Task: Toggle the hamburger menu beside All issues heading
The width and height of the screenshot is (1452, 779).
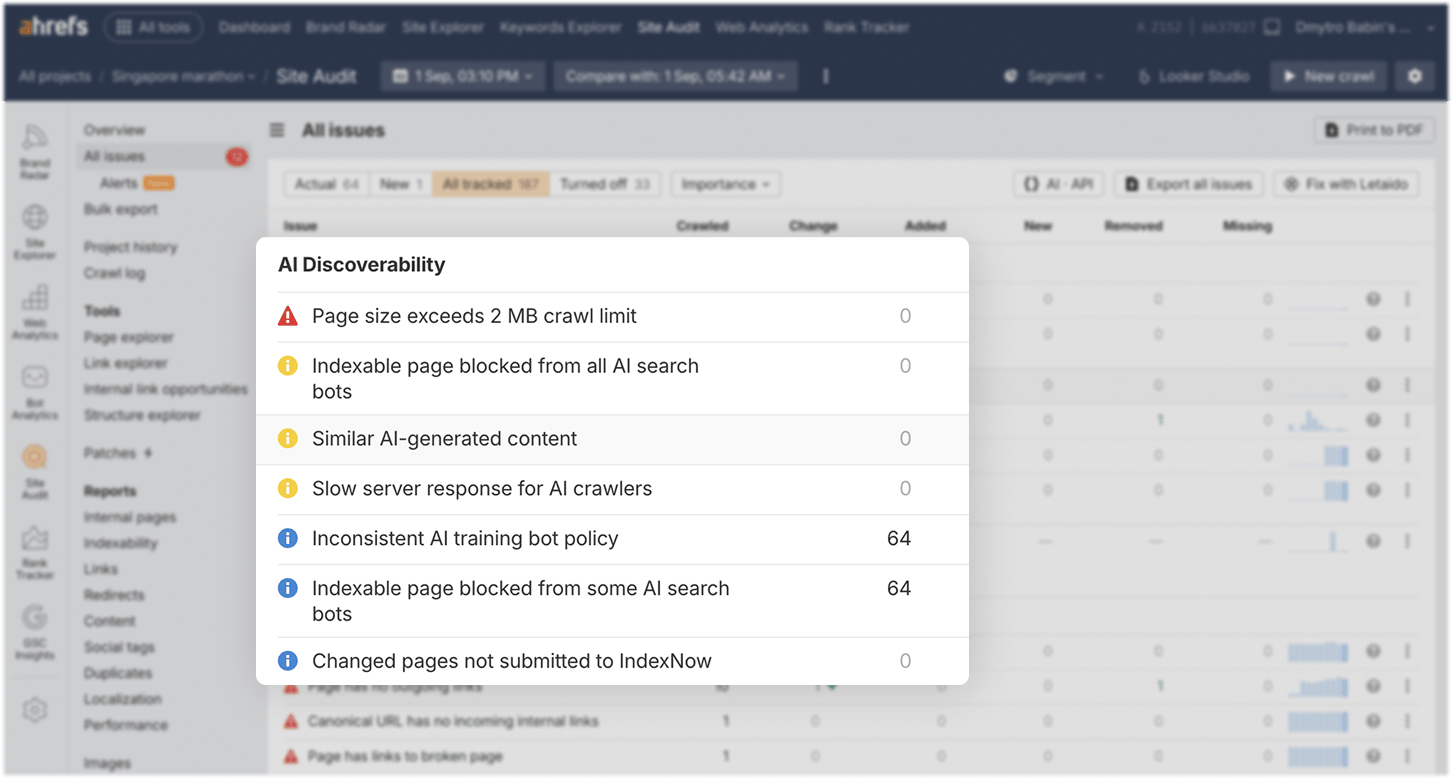Action: (x=277, y=130)
